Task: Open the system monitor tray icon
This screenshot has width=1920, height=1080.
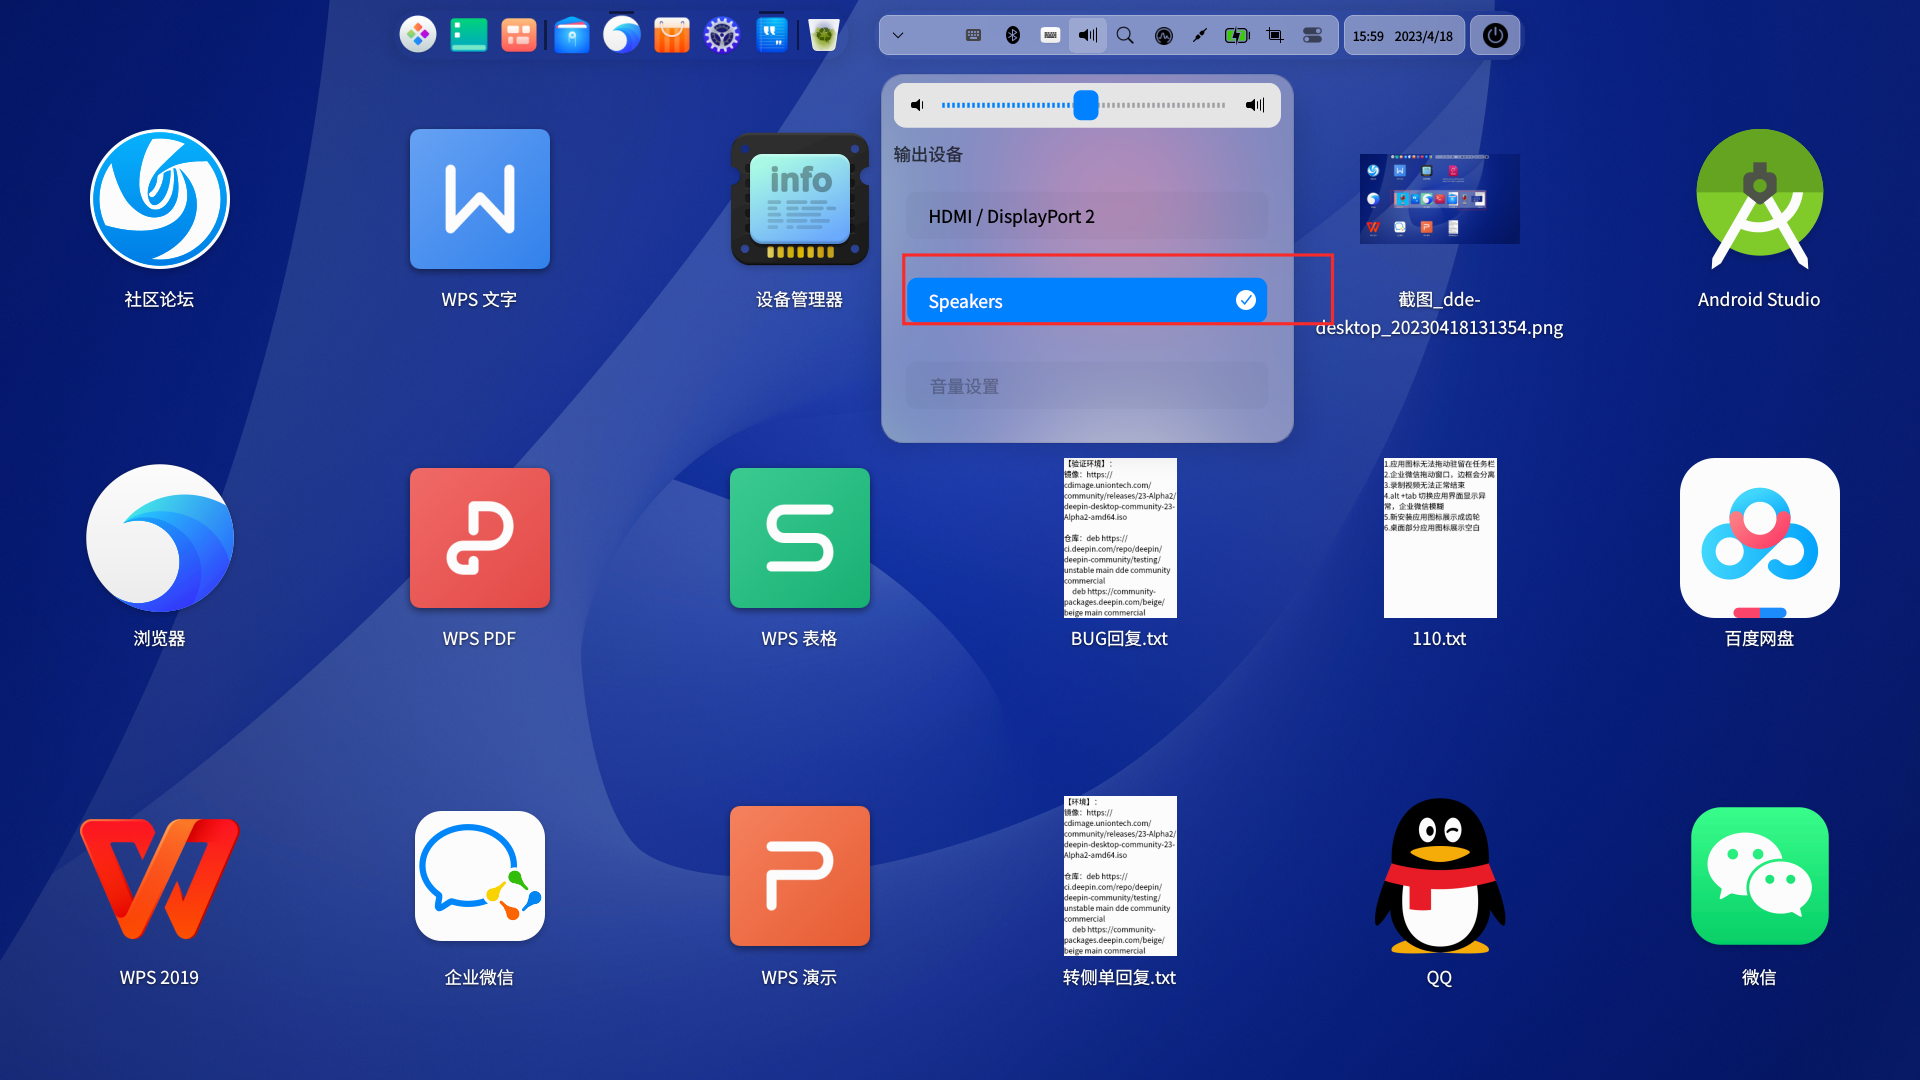Action: (1163, 35)
